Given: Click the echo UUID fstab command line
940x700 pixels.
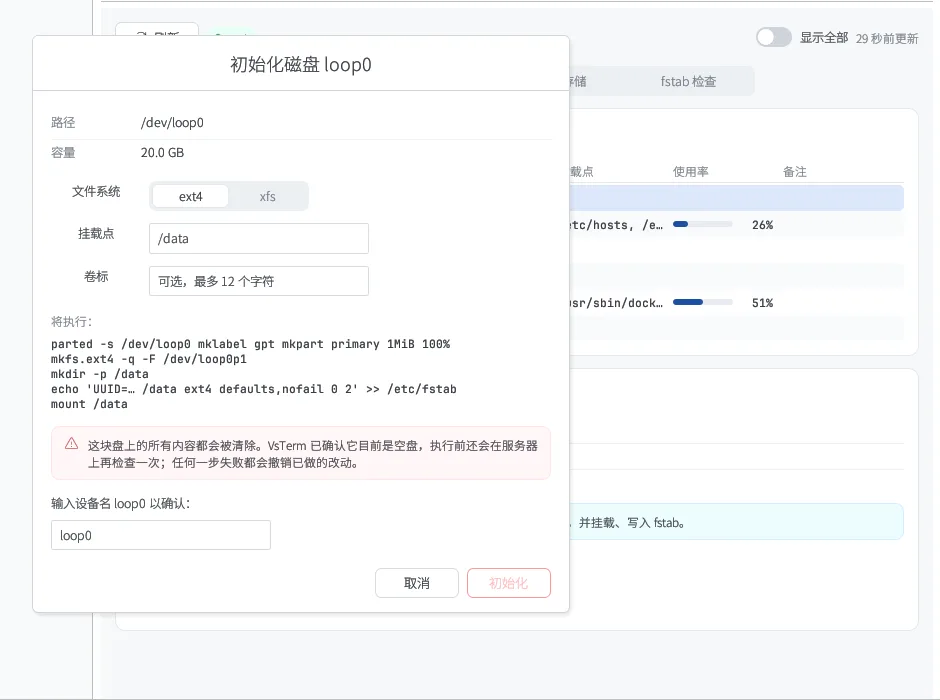Looking at the screenshot, I should coord(254,389).
